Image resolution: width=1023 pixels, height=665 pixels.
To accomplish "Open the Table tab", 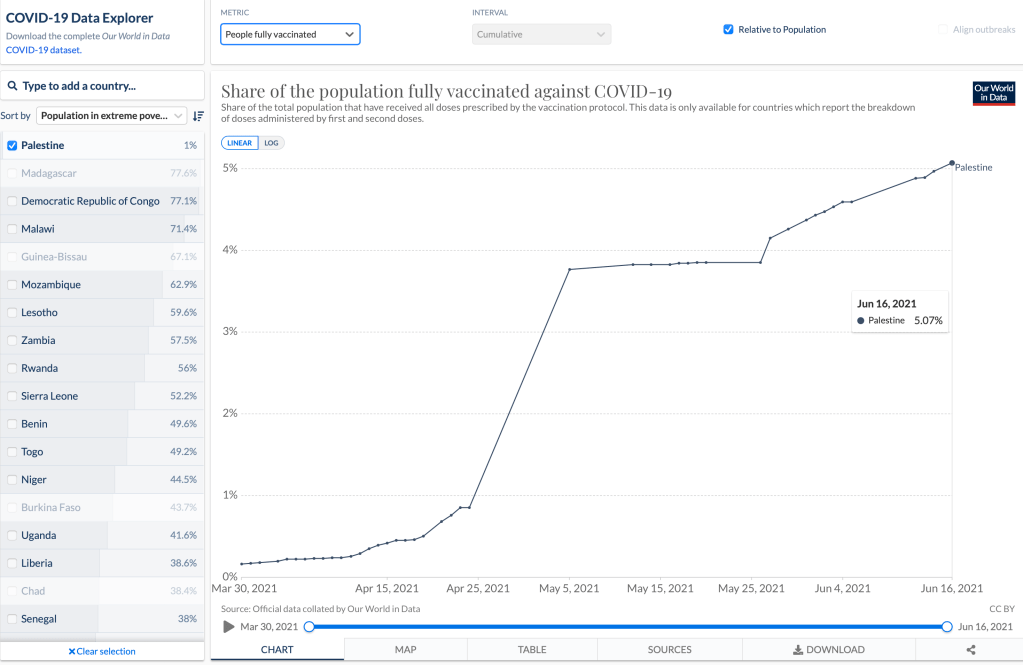I will pyautogui.click(x=532, y=650).
